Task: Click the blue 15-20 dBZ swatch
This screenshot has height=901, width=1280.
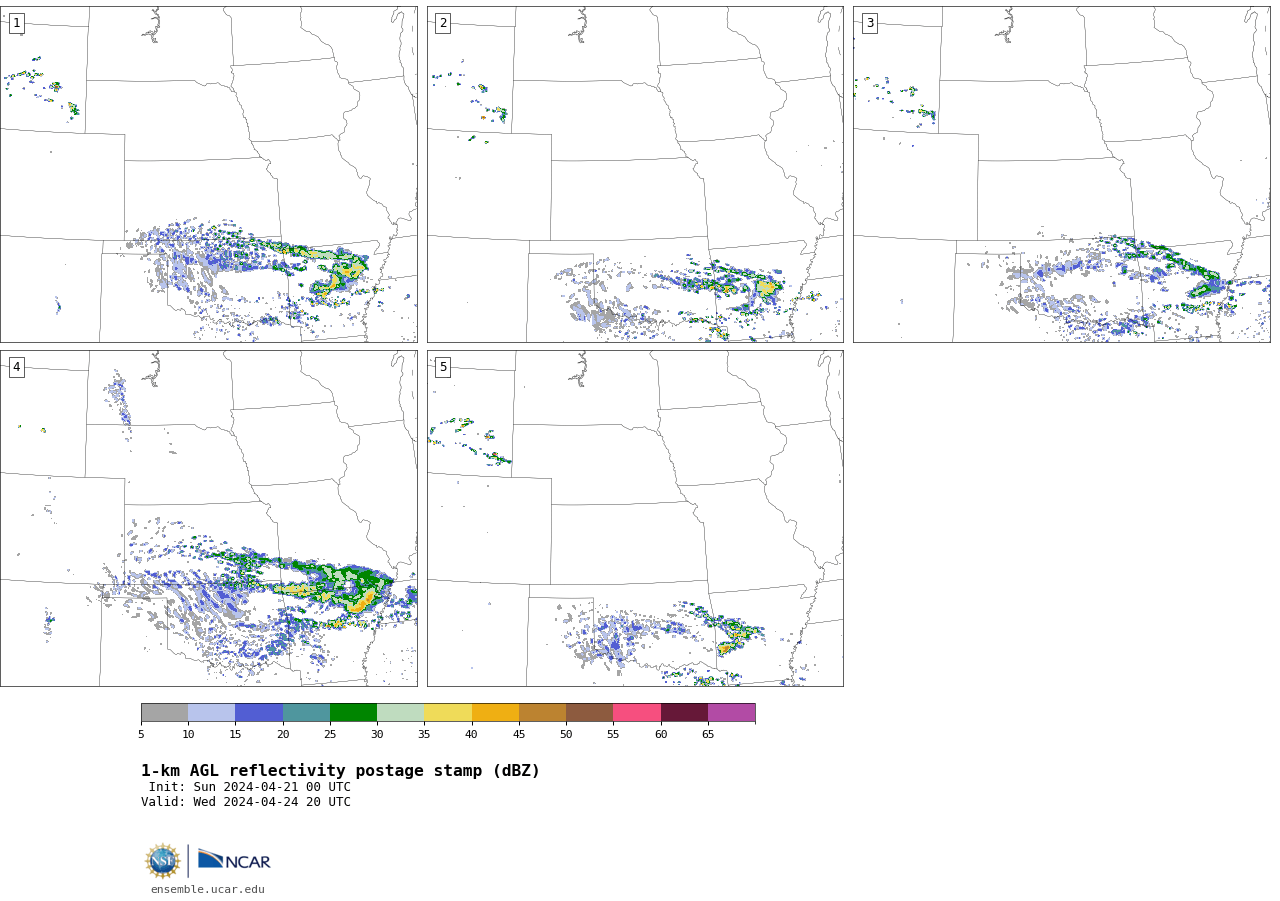Action: coord(259,713)
